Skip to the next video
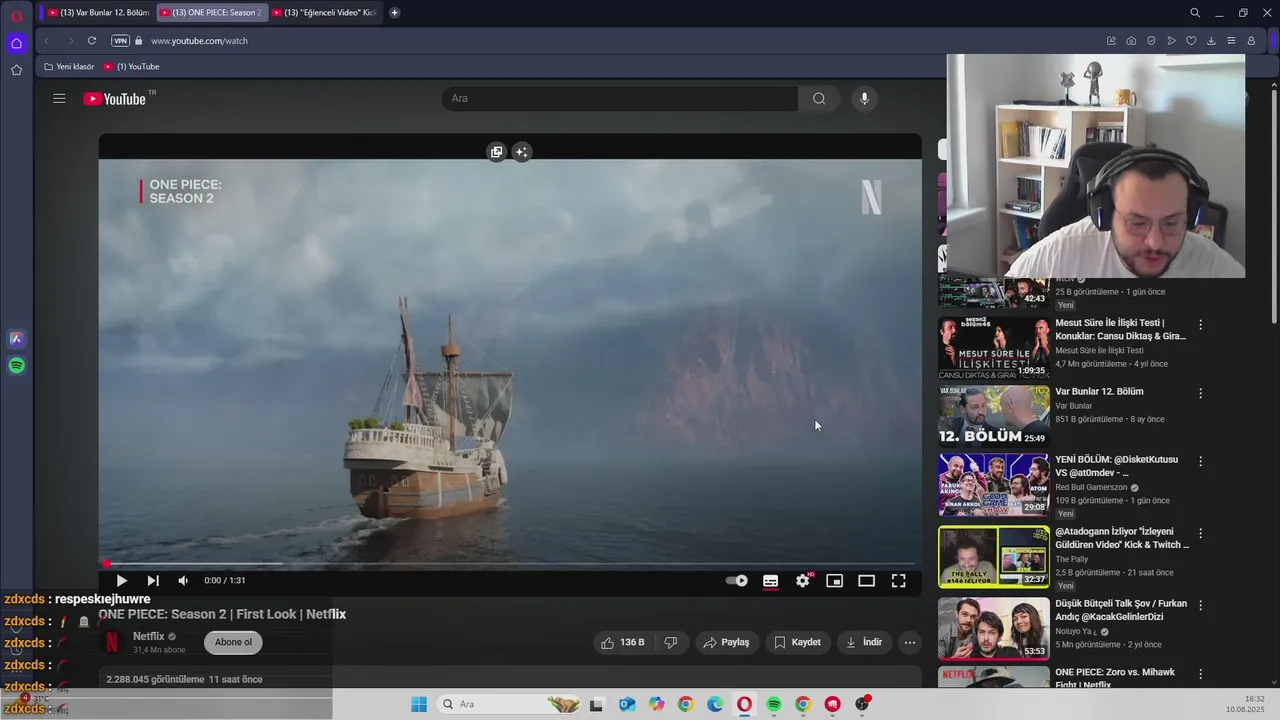Screen dimensions: 1280x720 [153, 581]
